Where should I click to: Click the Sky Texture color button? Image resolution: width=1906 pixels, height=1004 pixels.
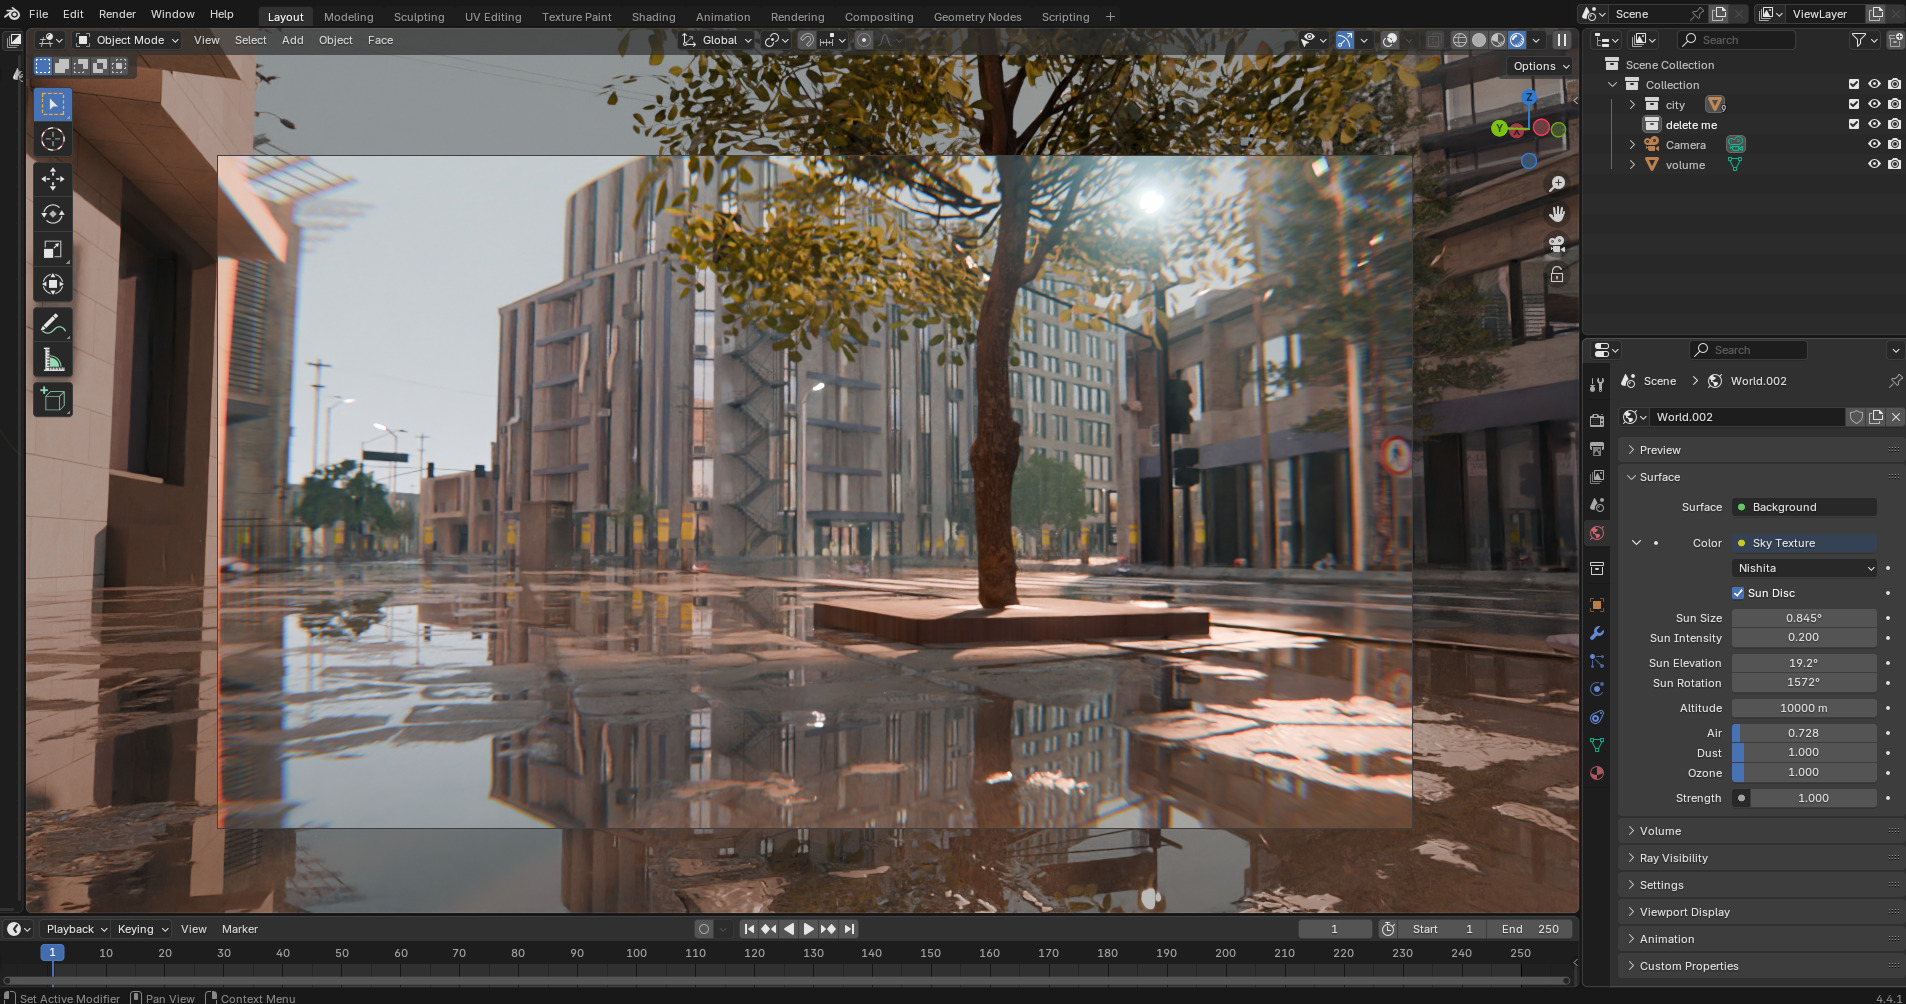[1805, 543]
